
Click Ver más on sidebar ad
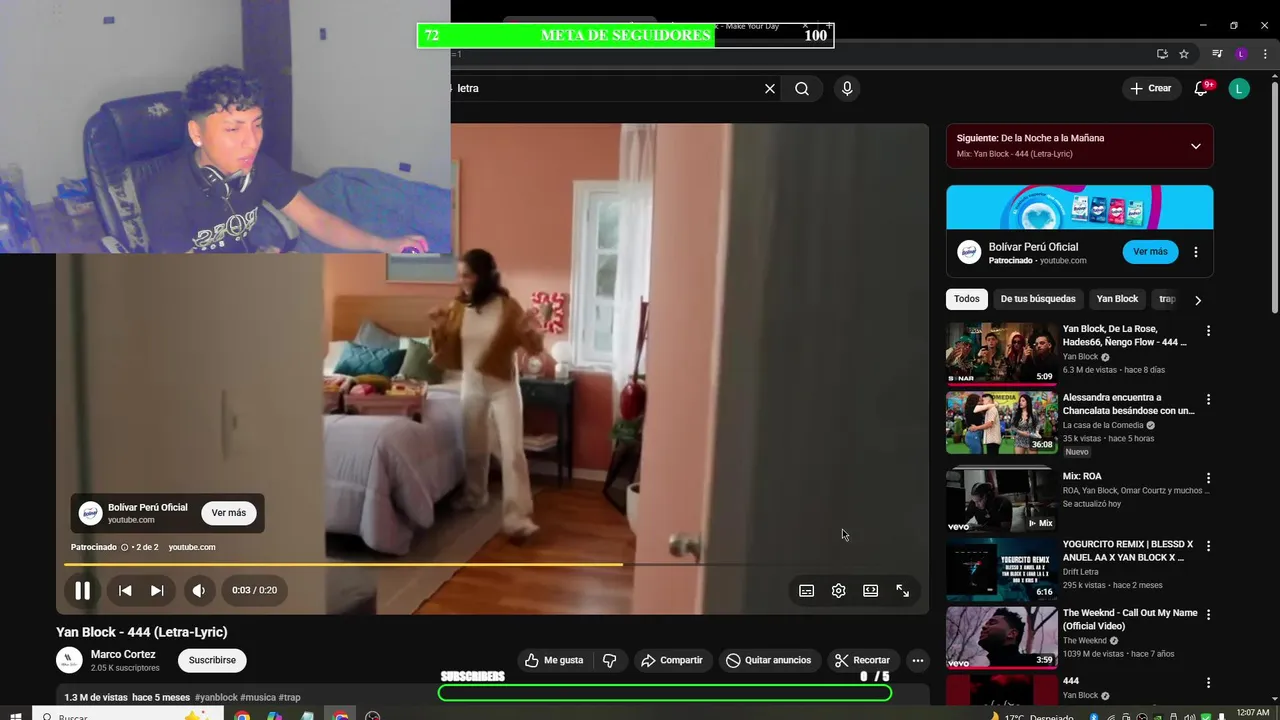click(1150, 252)
